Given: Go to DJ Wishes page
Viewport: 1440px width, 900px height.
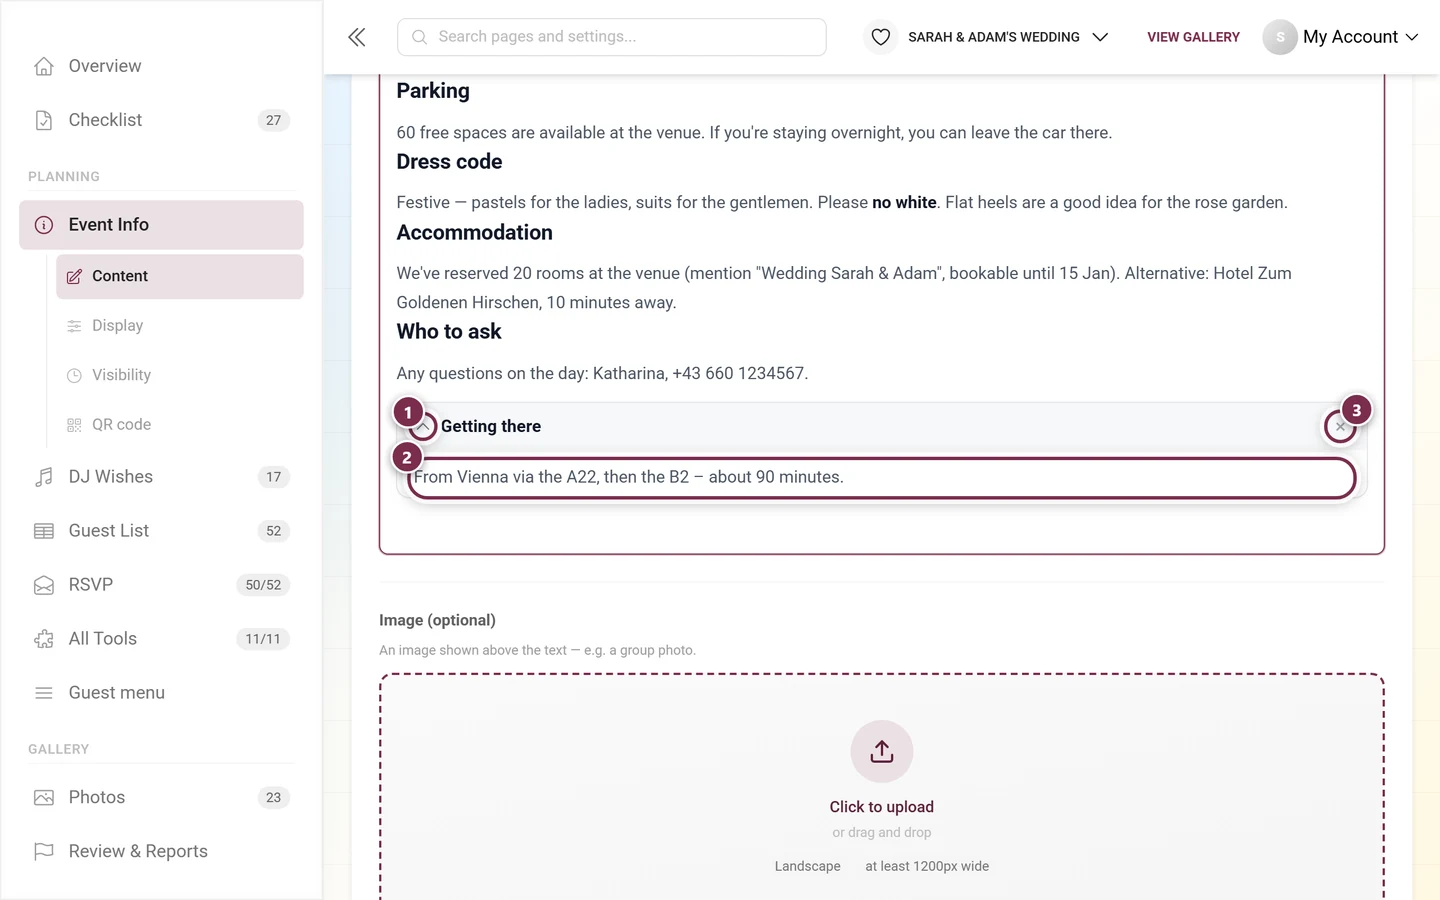Looking at the screenshot, I should tap(161, 477).
